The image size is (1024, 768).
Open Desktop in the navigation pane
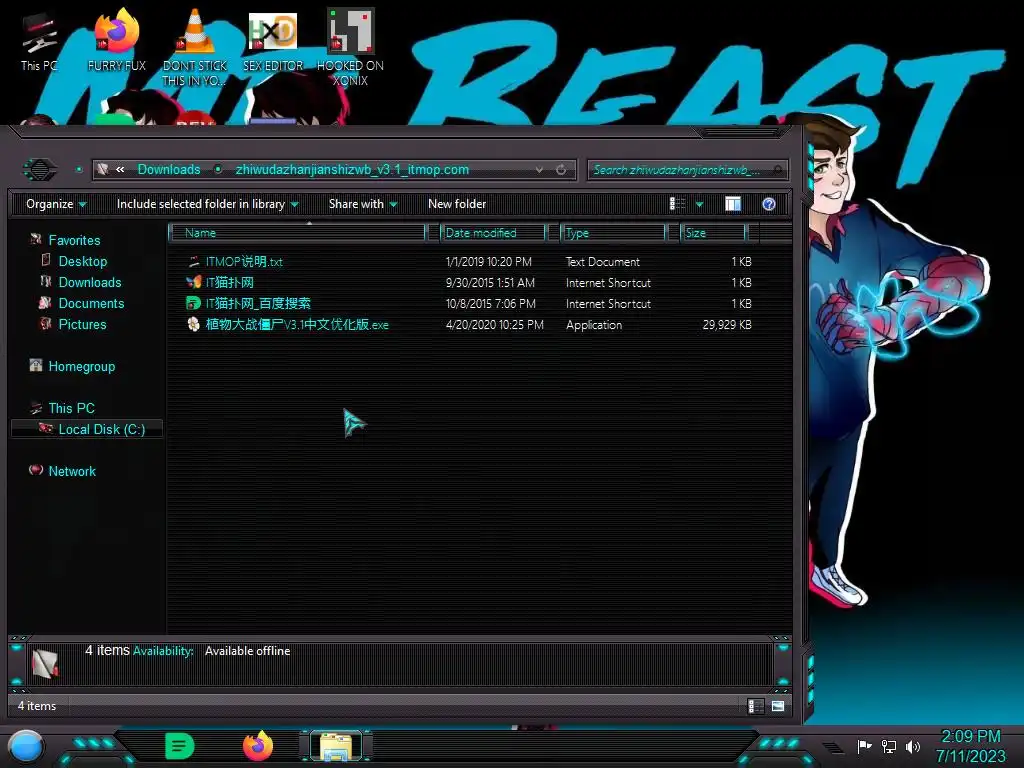point(82,261)
